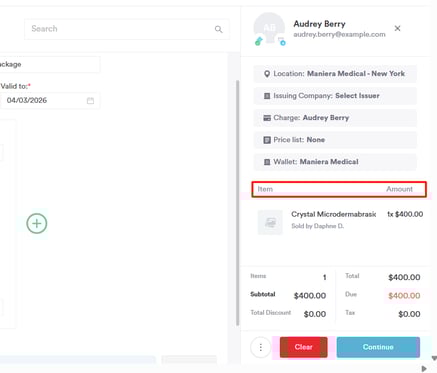437x373 pixels.
Task: Open the Valid to calendar picker icon
Action: [x=90, y=101]
